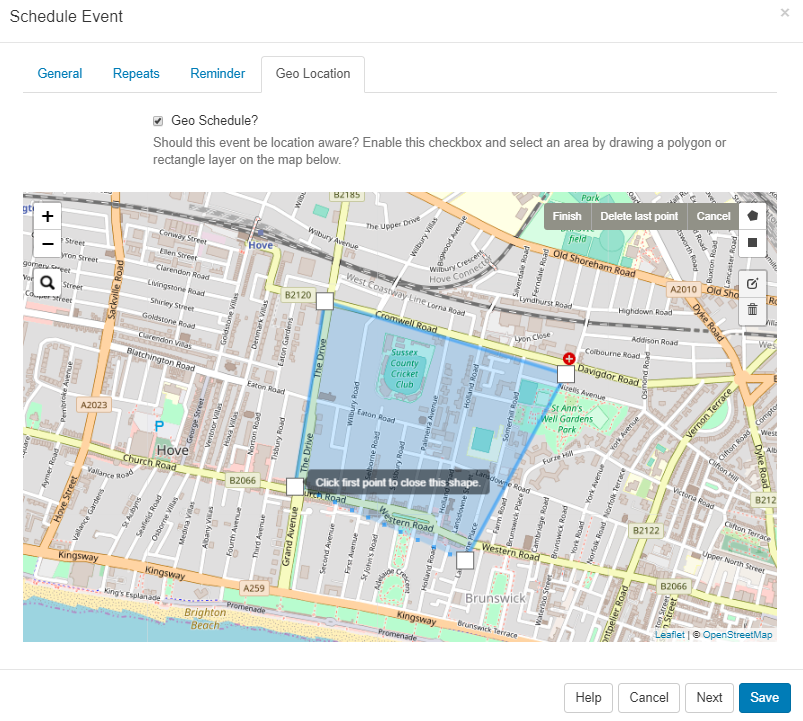803x721 pixels.
Task: Activate the edit layers tool
Action: point(752,283)
